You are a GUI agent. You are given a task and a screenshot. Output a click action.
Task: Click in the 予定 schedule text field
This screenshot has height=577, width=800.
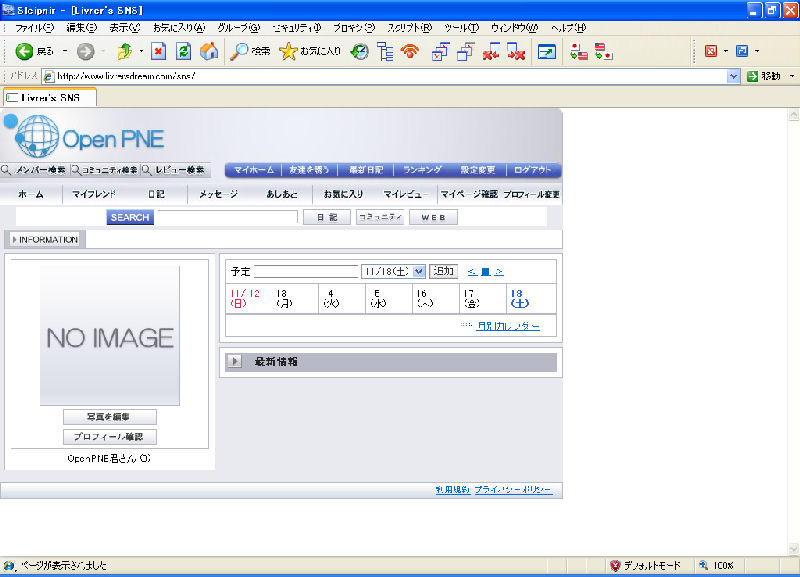point(305,271)
